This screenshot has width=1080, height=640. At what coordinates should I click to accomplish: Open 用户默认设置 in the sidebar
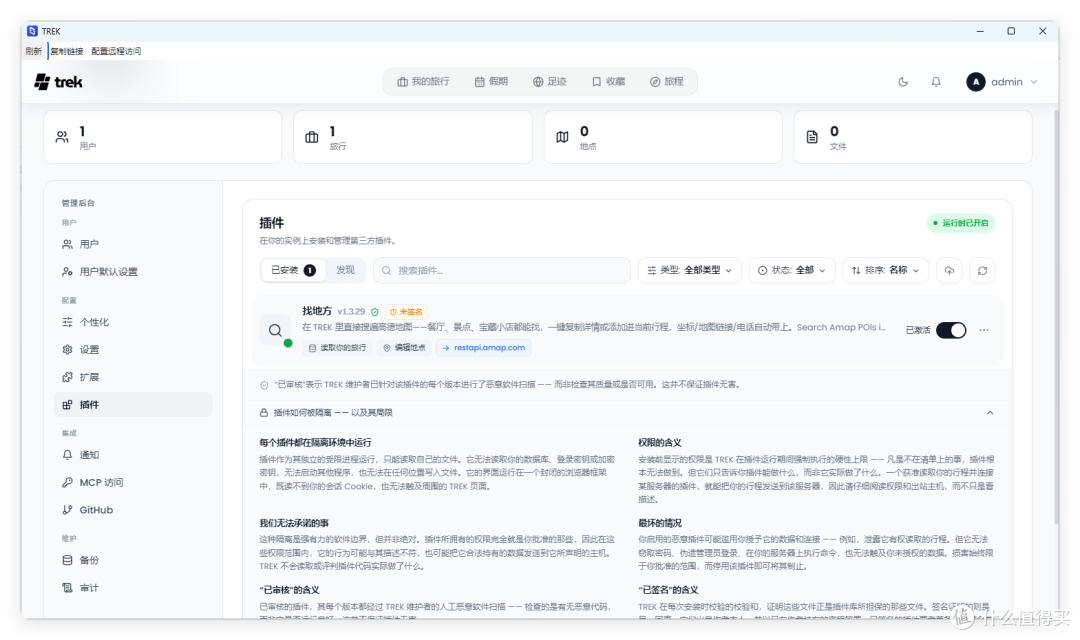coord(133,271)
